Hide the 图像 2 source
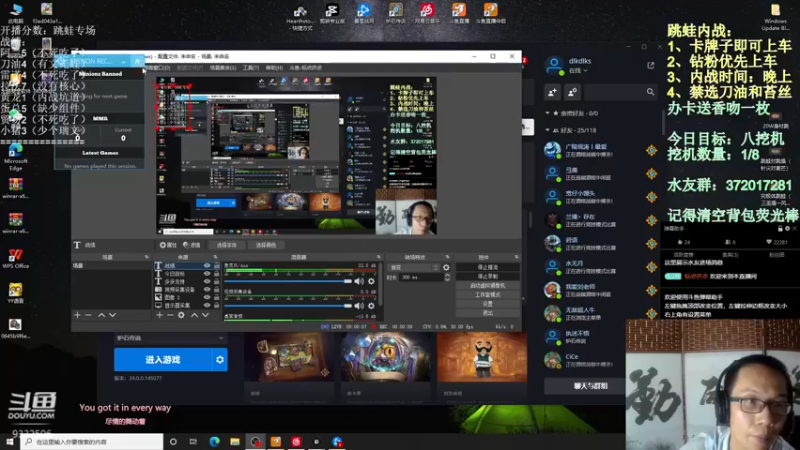This screenshot has width=800, height=450. (207, 297)
